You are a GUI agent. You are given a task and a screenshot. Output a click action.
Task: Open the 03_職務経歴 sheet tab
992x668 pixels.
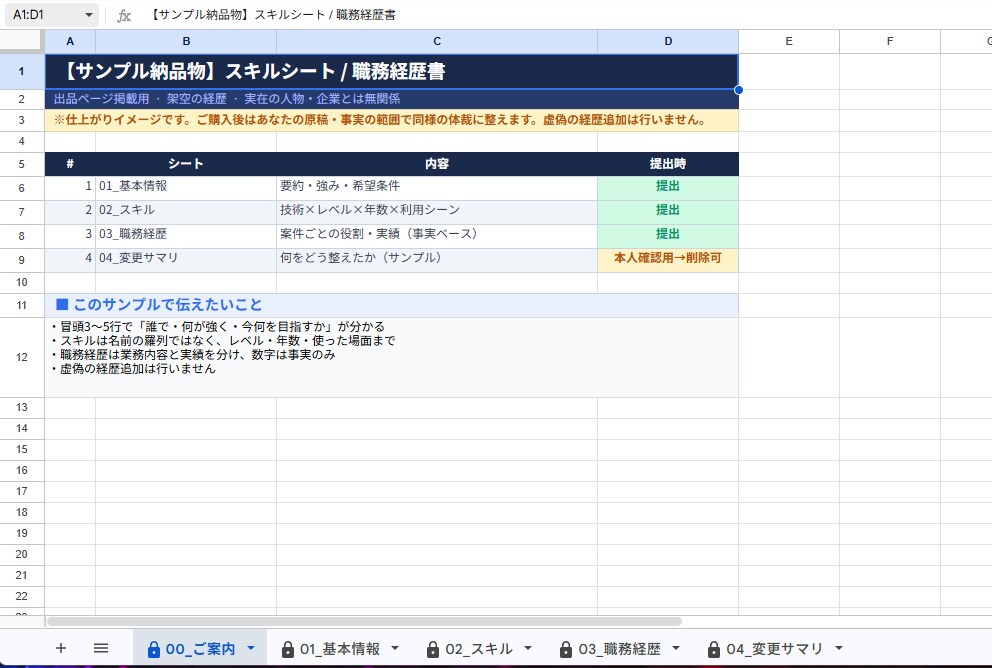[x=619, y=649]
